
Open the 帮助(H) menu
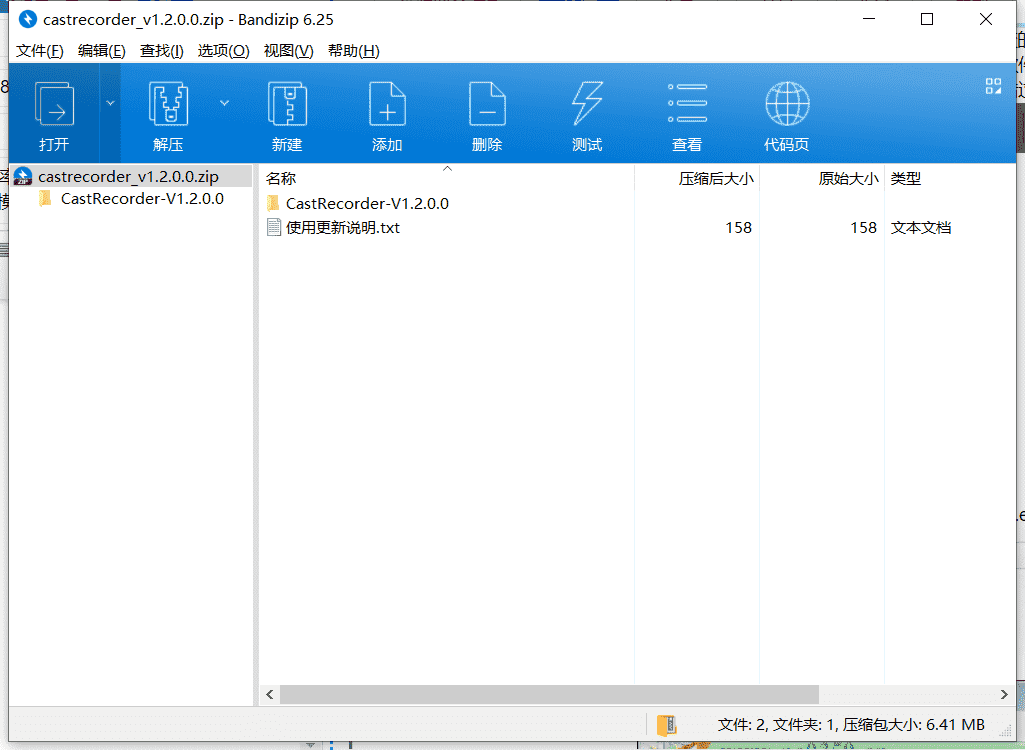(354, 51)
